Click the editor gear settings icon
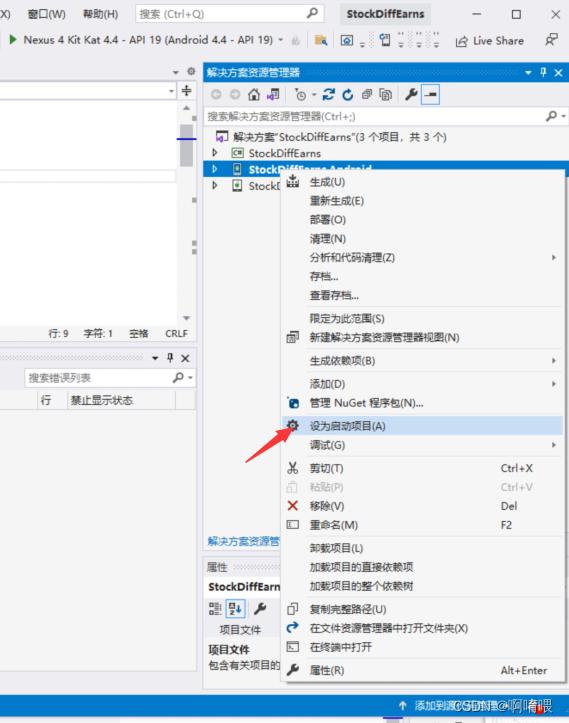This screenshot has width=569, height=723. point(191,71)
